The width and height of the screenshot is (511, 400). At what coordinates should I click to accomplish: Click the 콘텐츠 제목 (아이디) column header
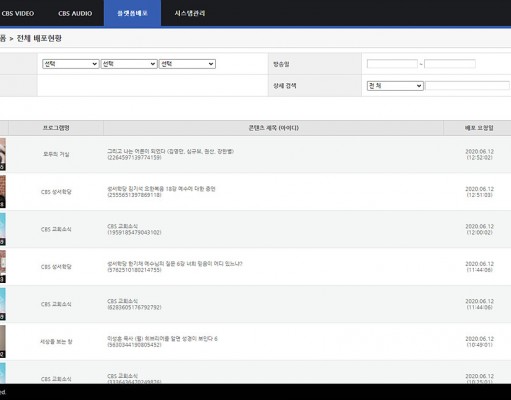(273, 128)
